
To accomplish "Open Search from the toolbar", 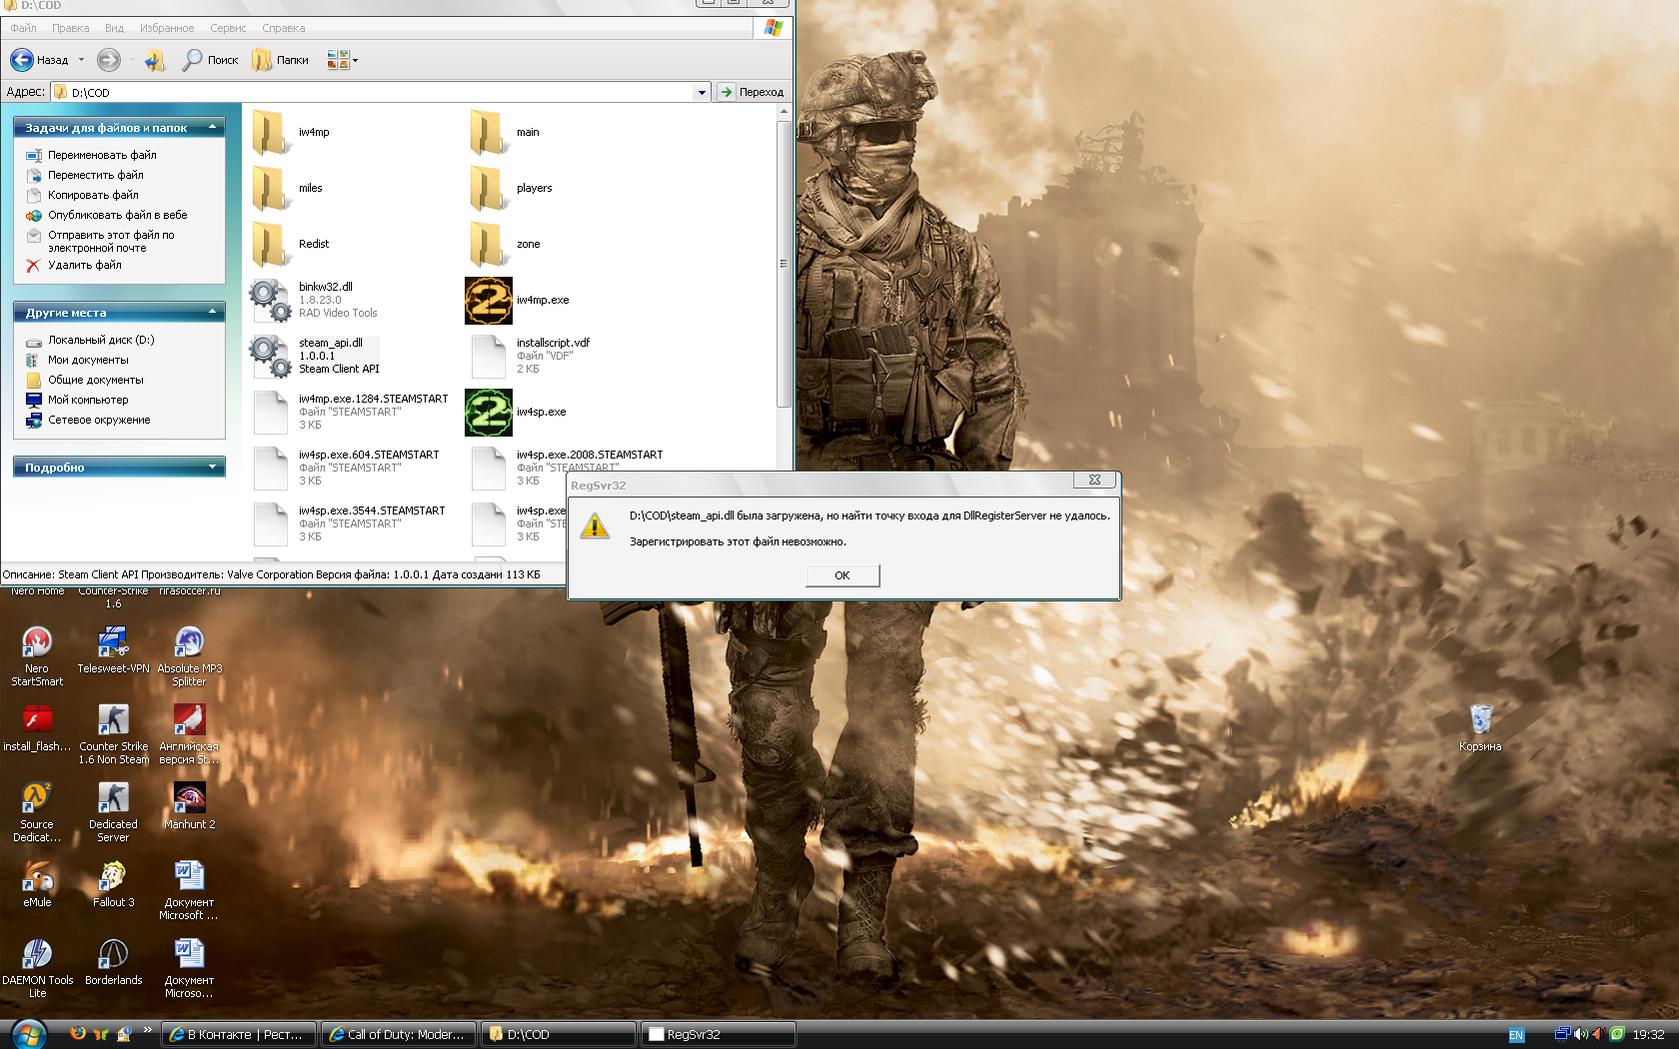I will (x=210, y=60).
